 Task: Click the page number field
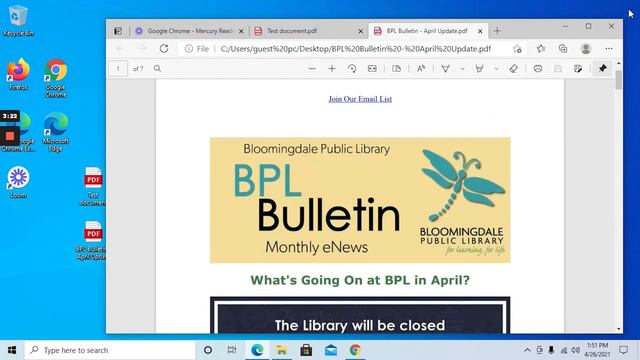[x=118, y=69]
